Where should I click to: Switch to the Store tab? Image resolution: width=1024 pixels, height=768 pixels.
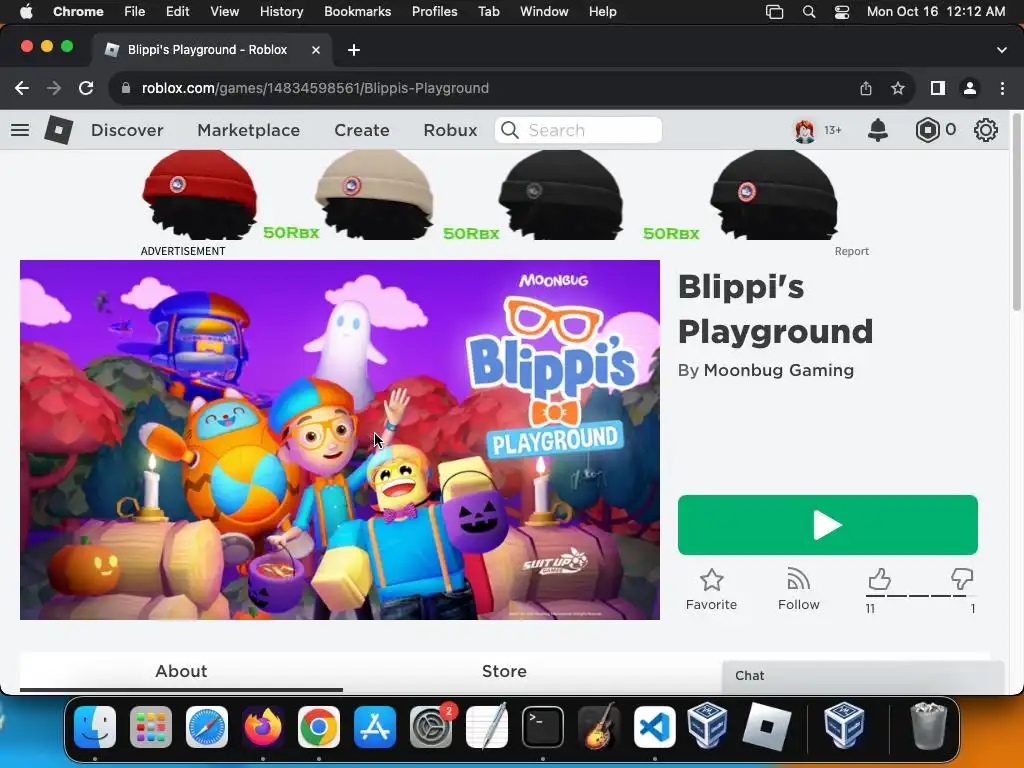(504, 671)
